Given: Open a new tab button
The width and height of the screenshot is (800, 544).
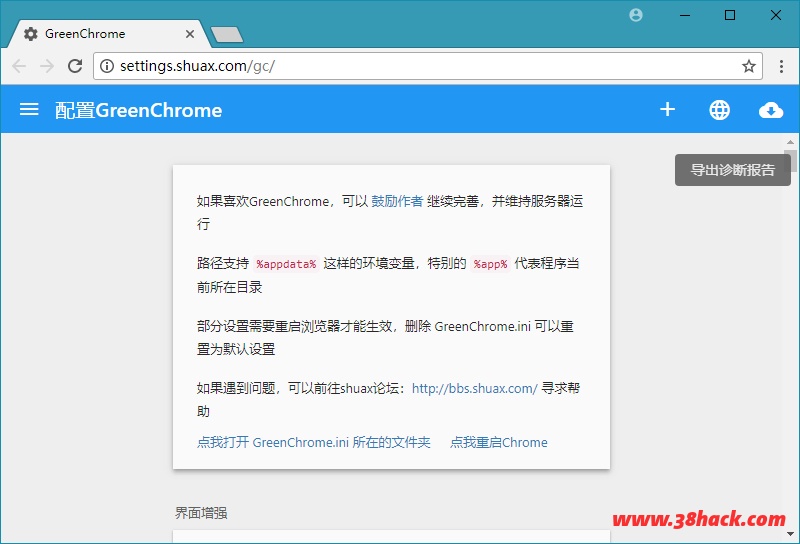Looking at the screenshot, I should (227, 35).
